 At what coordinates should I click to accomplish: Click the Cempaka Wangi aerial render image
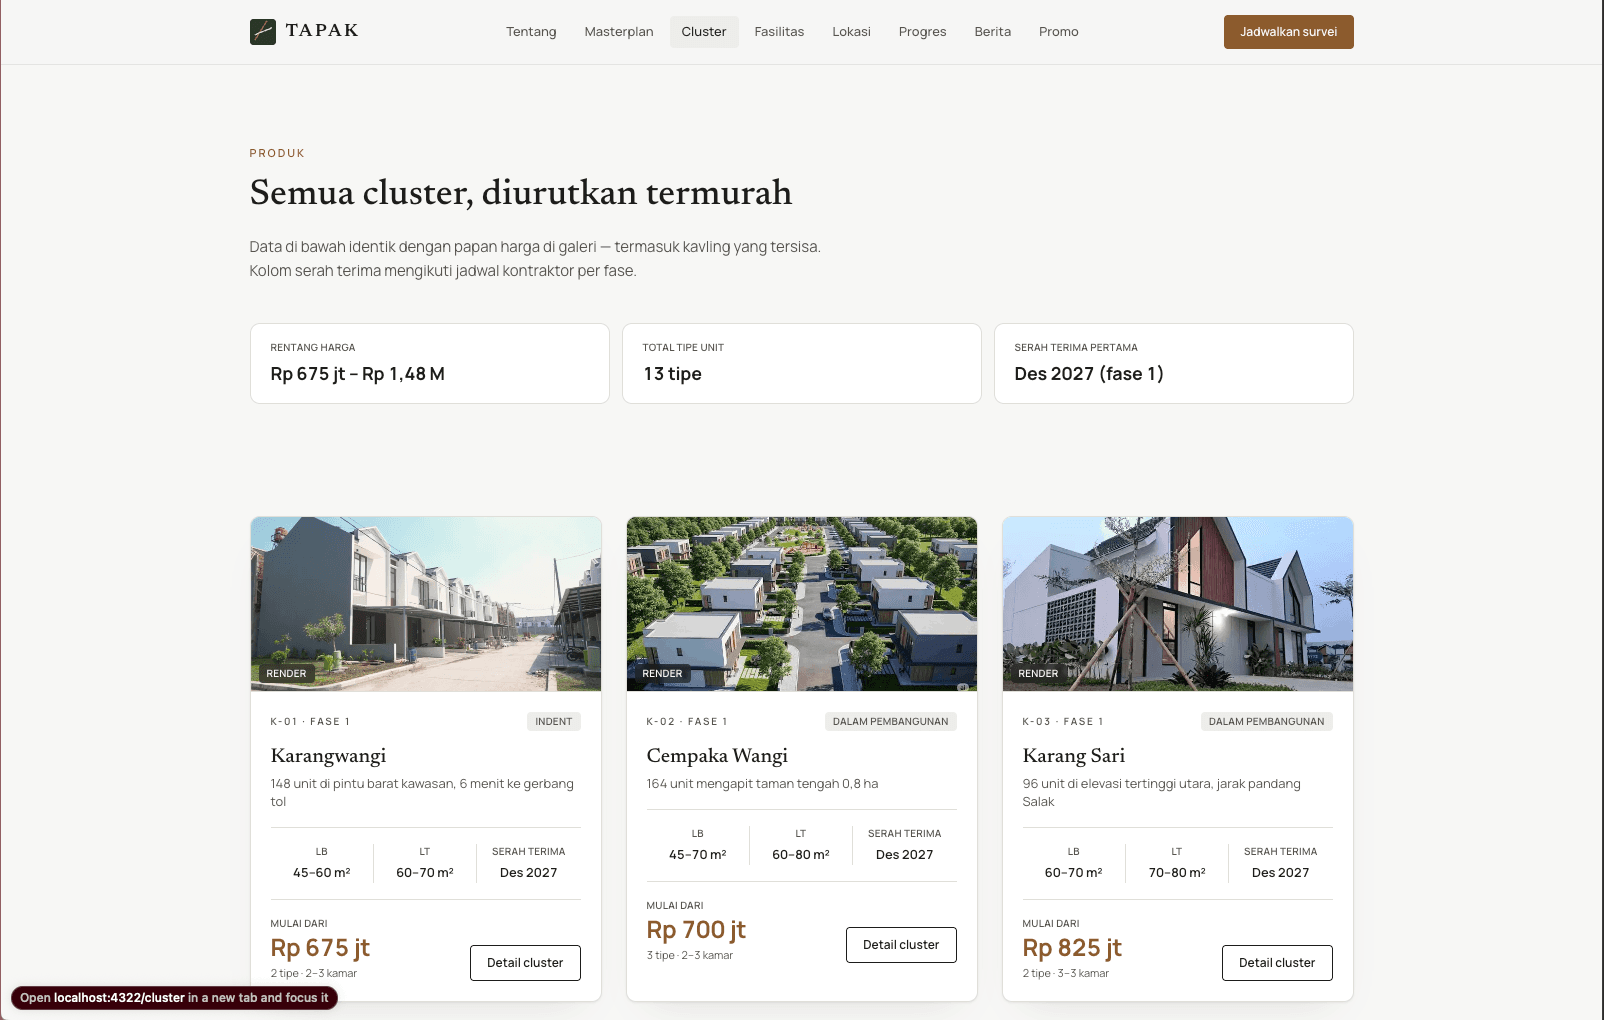802,604
